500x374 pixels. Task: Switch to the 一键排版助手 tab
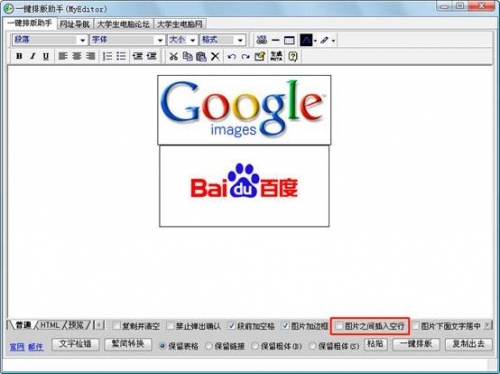click(30, 23)
